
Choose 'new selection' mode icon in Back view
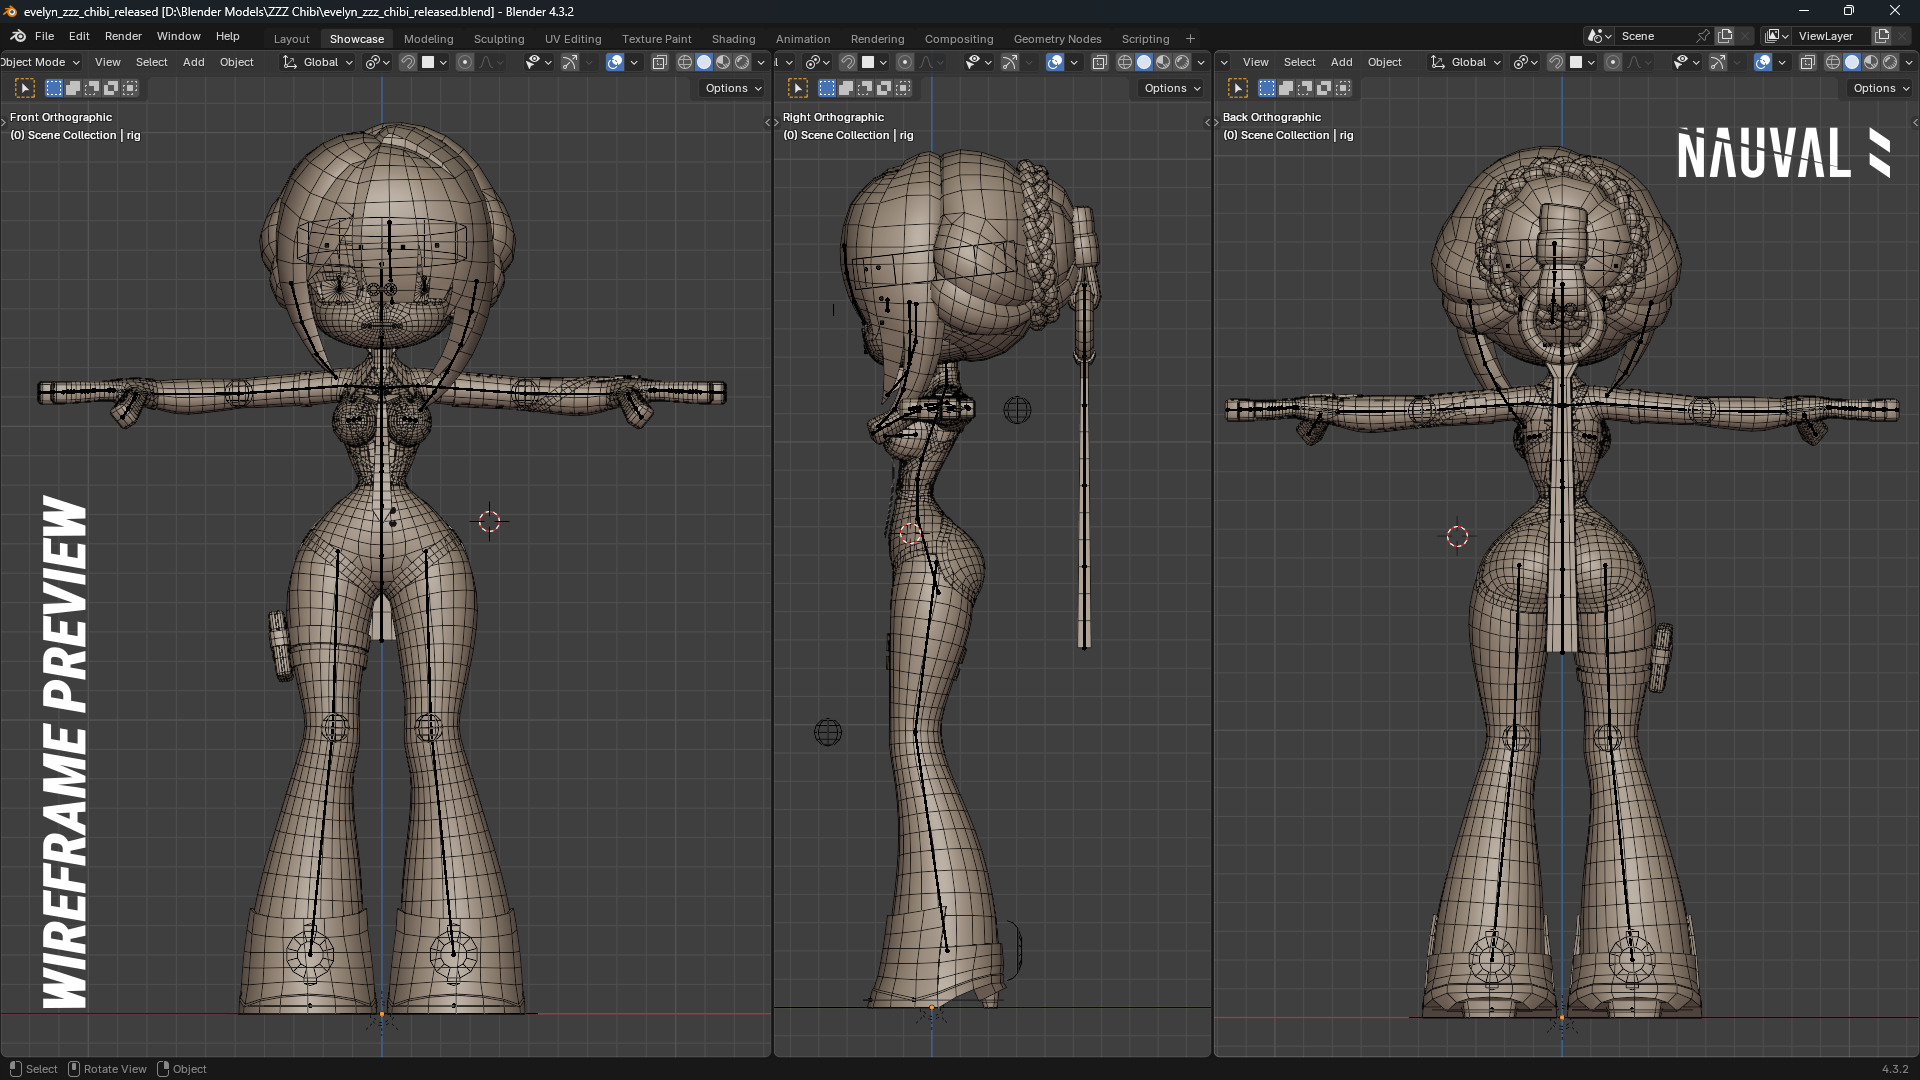1267,88
